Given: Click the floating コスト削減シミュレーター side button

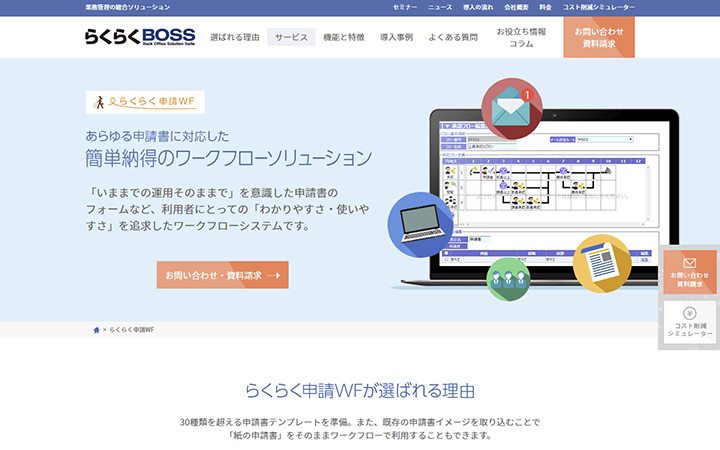Looking at the screenshot, I should point(690,322).
